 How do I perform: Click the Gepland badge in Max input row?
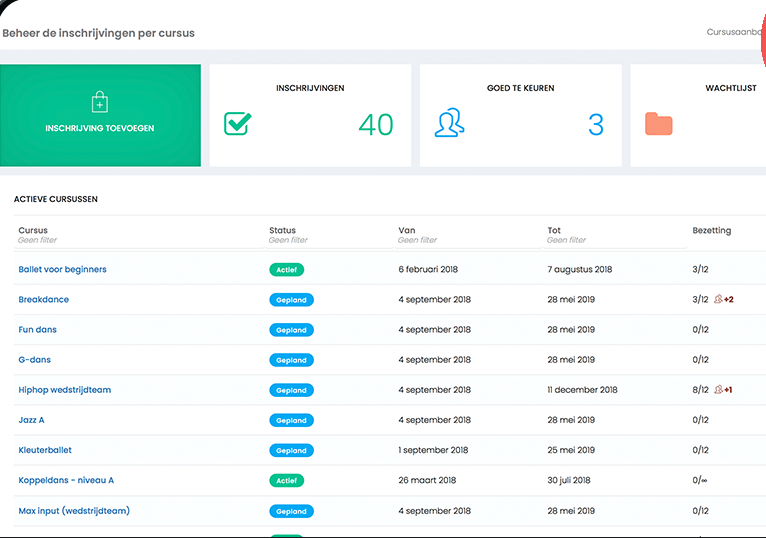point(292,512)
